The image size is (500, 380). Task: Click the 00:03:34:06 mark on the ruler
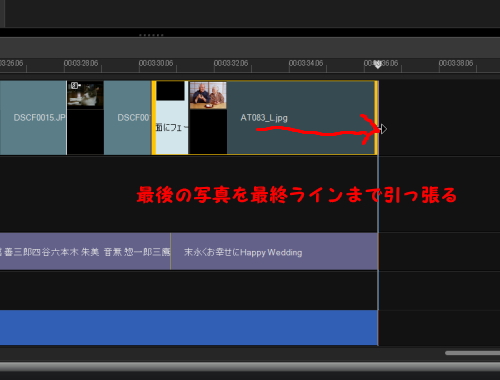click(306, 63)
